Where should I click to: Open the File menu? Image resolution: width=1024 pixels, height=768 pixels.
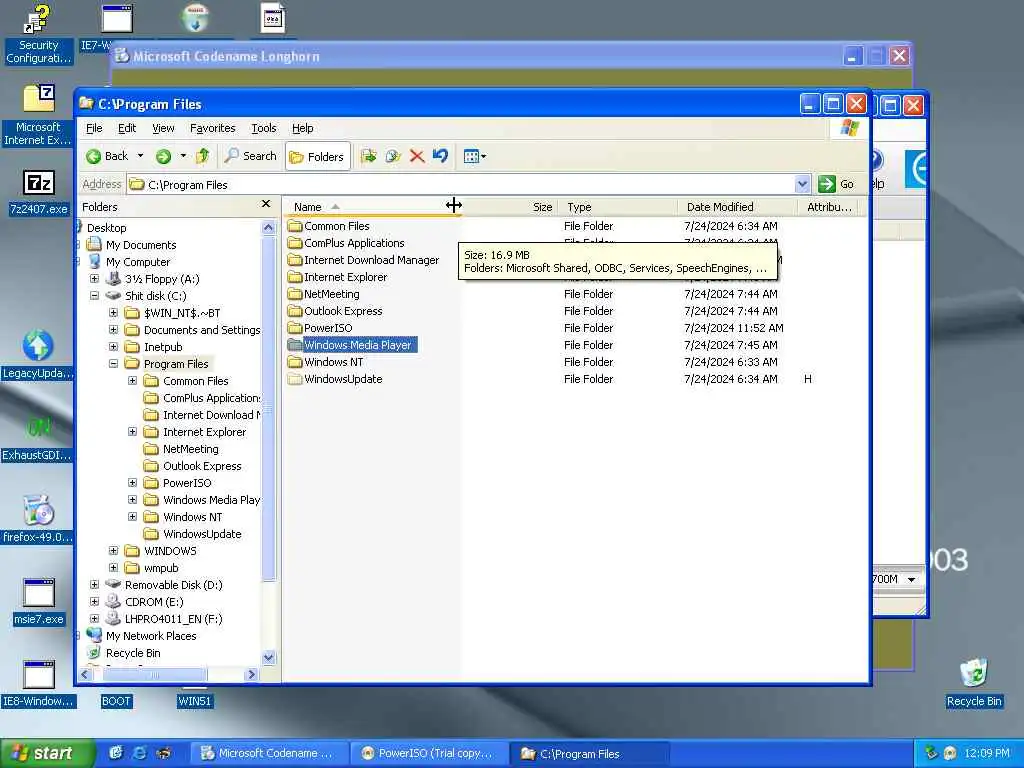tap(94, 128)
